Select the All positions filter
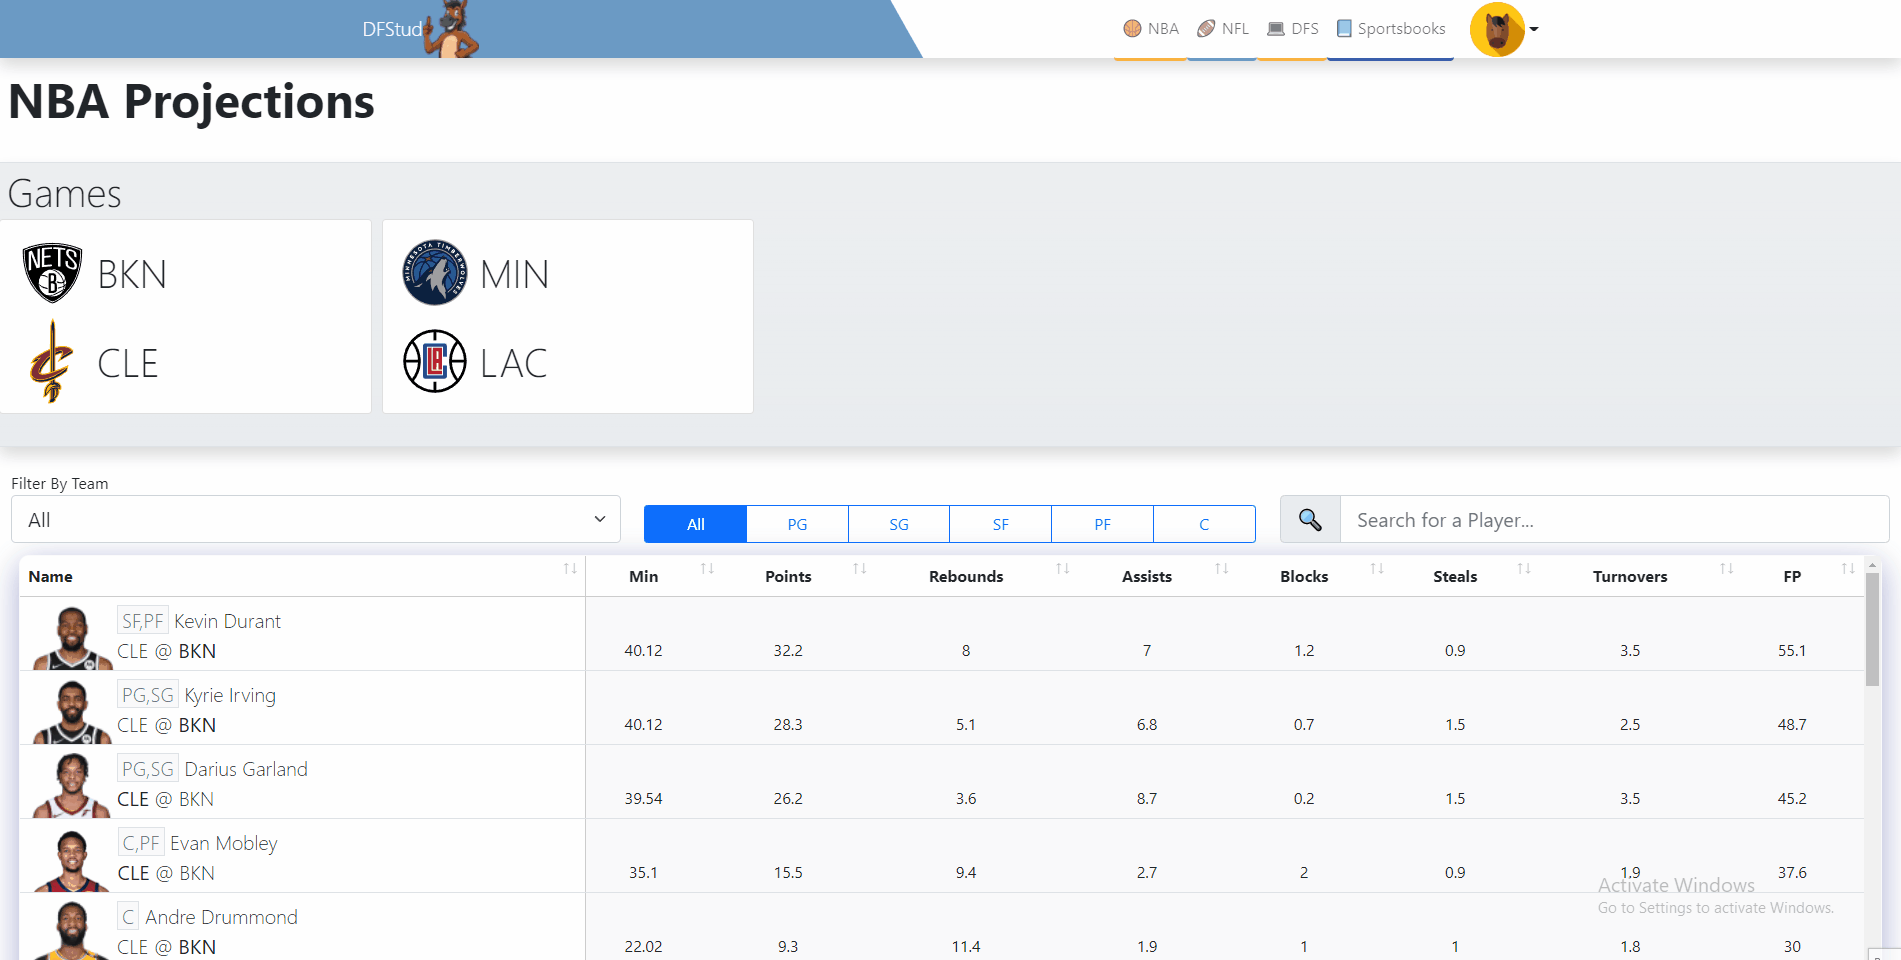 (695, 524)
